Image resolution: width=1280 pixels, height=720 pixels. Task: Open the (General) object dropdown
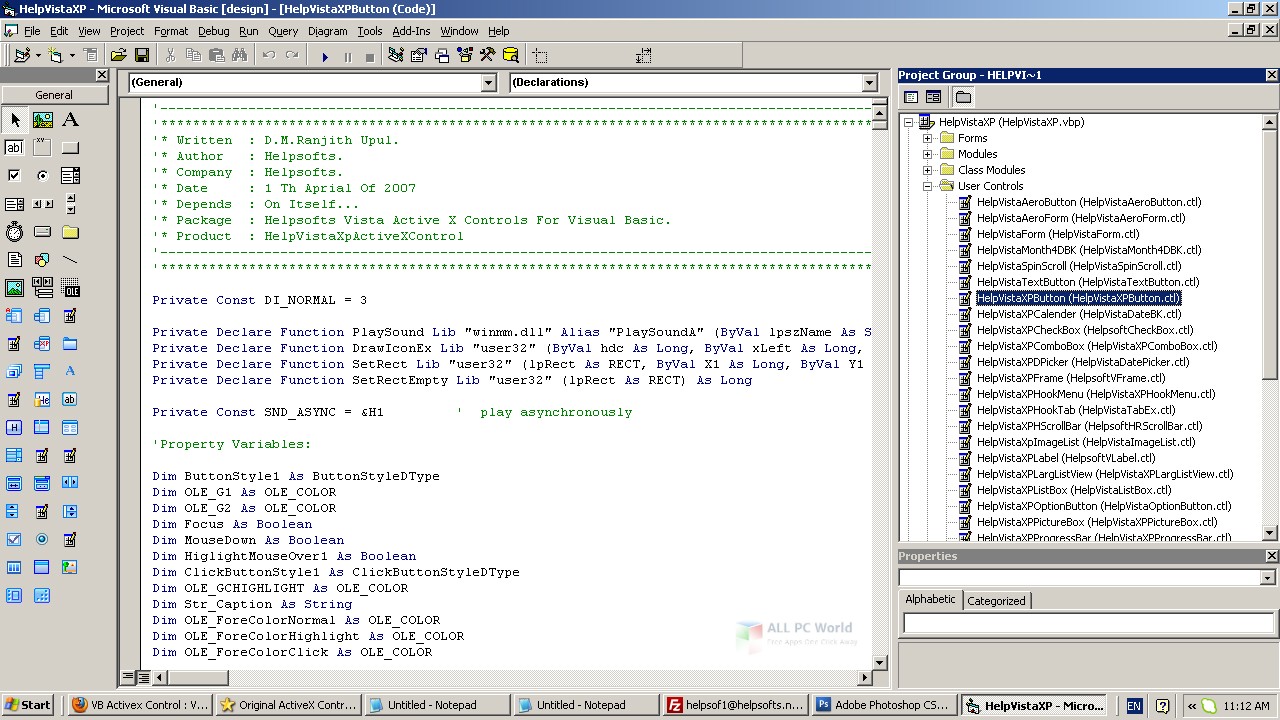pos(488,83)
